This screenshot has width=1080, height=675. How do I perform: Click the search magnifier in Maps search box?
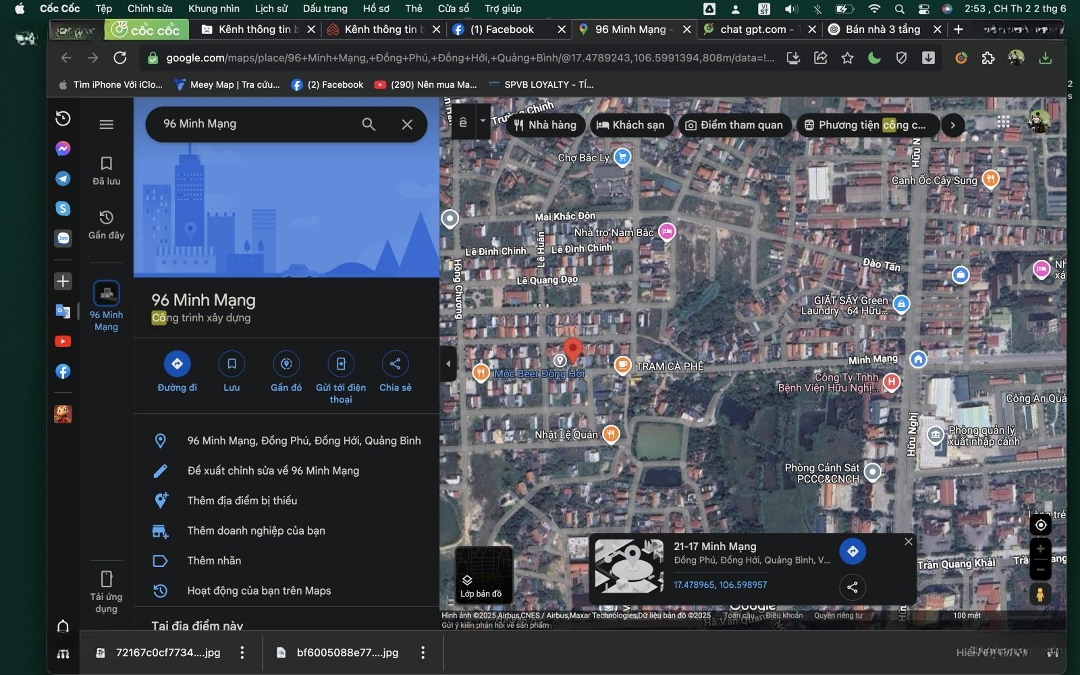point(369,124)
